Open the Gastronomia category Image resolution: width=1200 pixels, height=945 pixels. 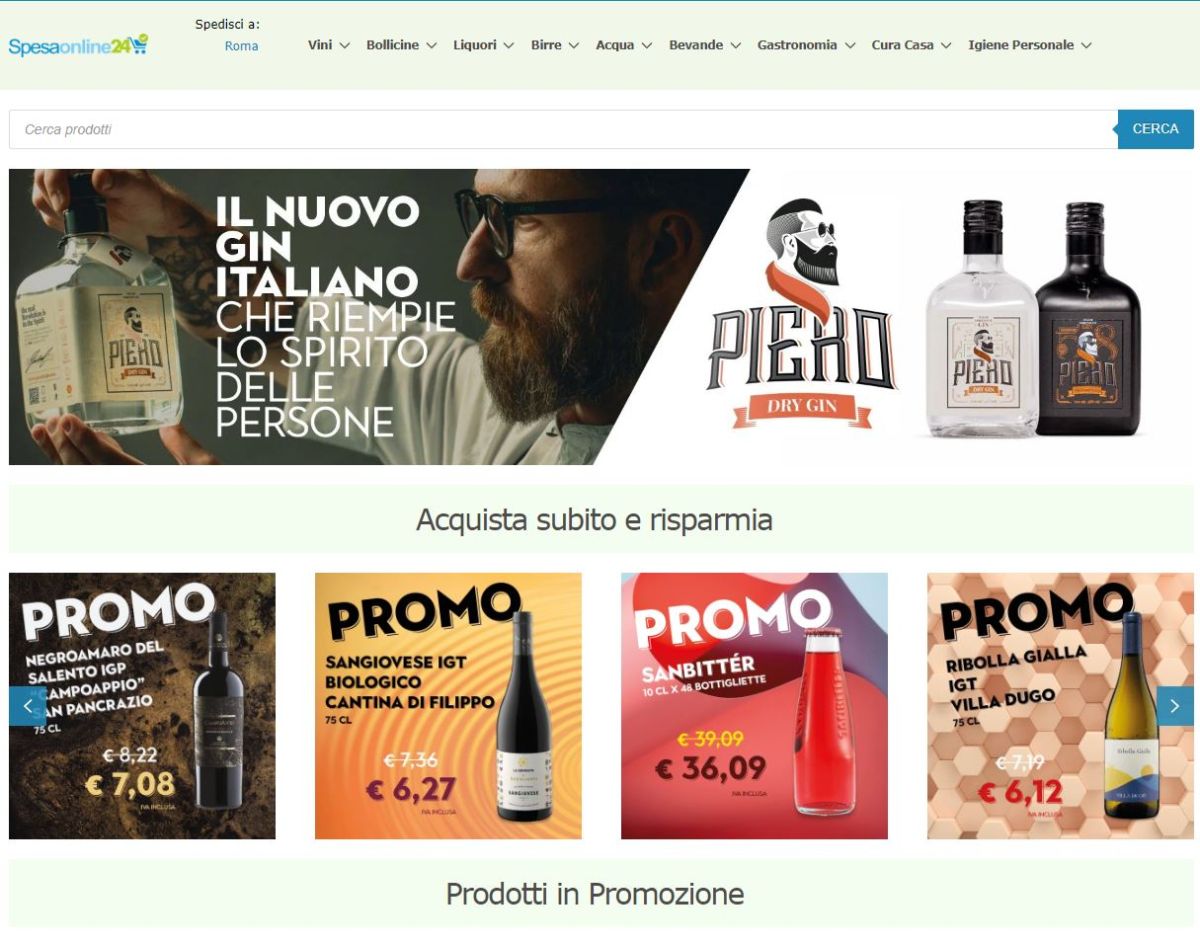(807, 45)
